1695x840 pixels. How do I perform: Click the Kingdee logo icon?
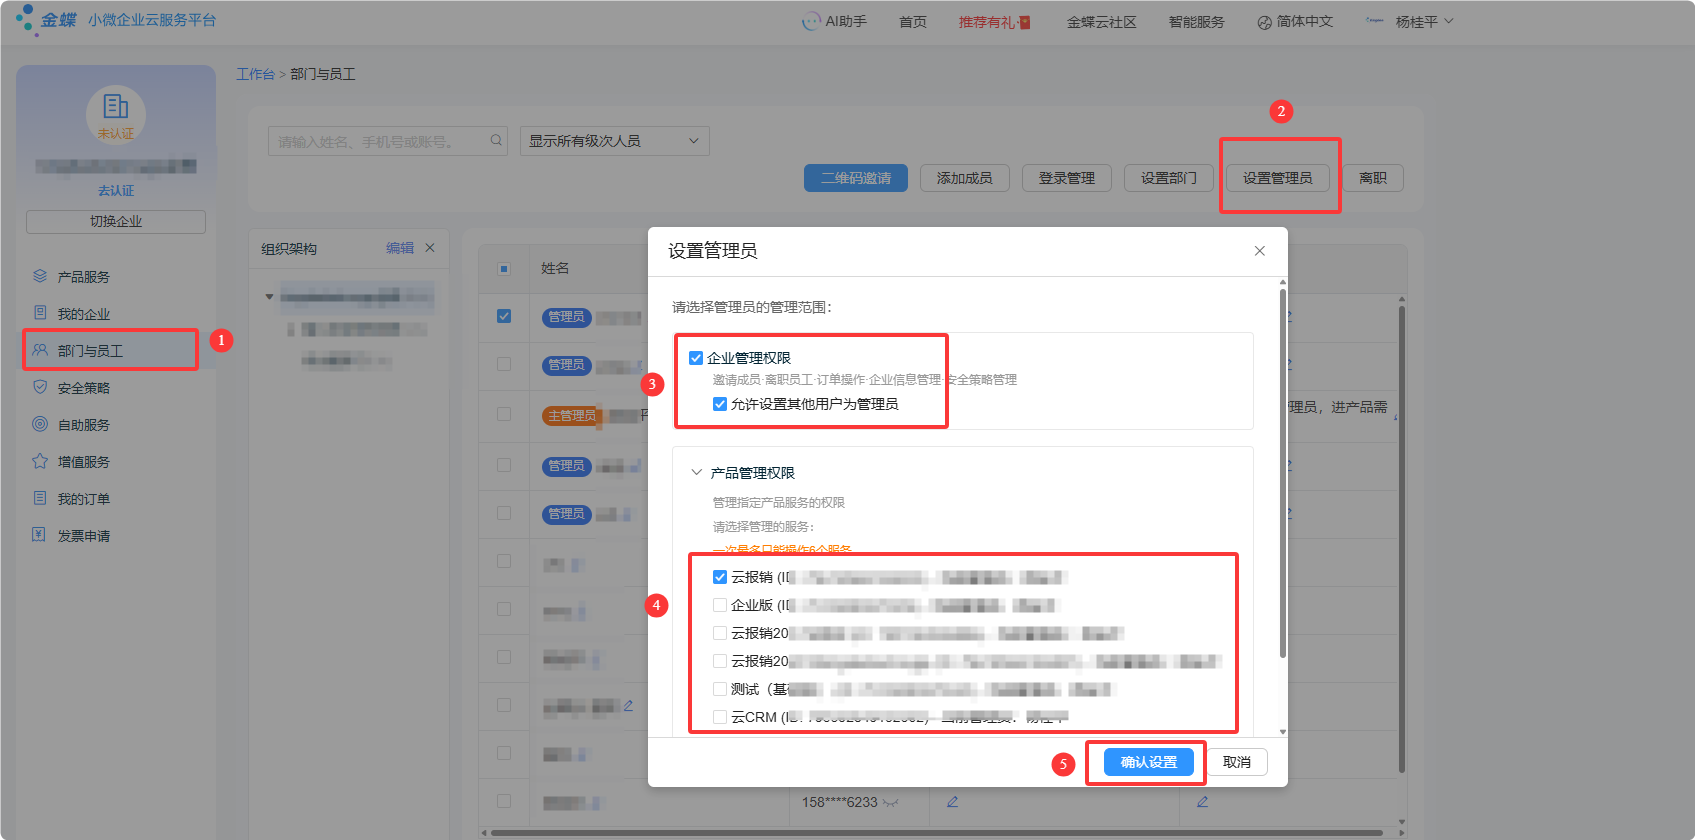pyautogui.click(x=27, y=19)
